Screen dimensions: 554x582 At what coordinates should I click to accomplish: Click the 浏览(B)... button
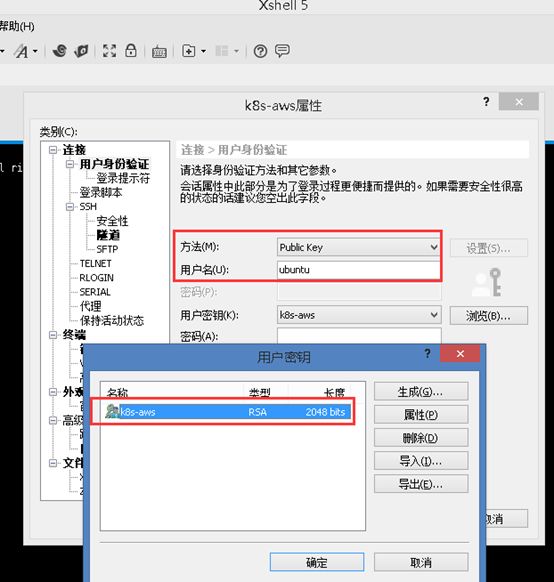[x=489, y=316]
